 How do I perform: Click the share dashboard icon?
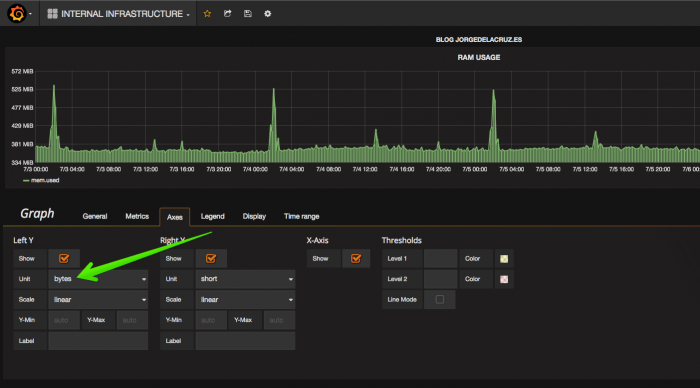228,14
